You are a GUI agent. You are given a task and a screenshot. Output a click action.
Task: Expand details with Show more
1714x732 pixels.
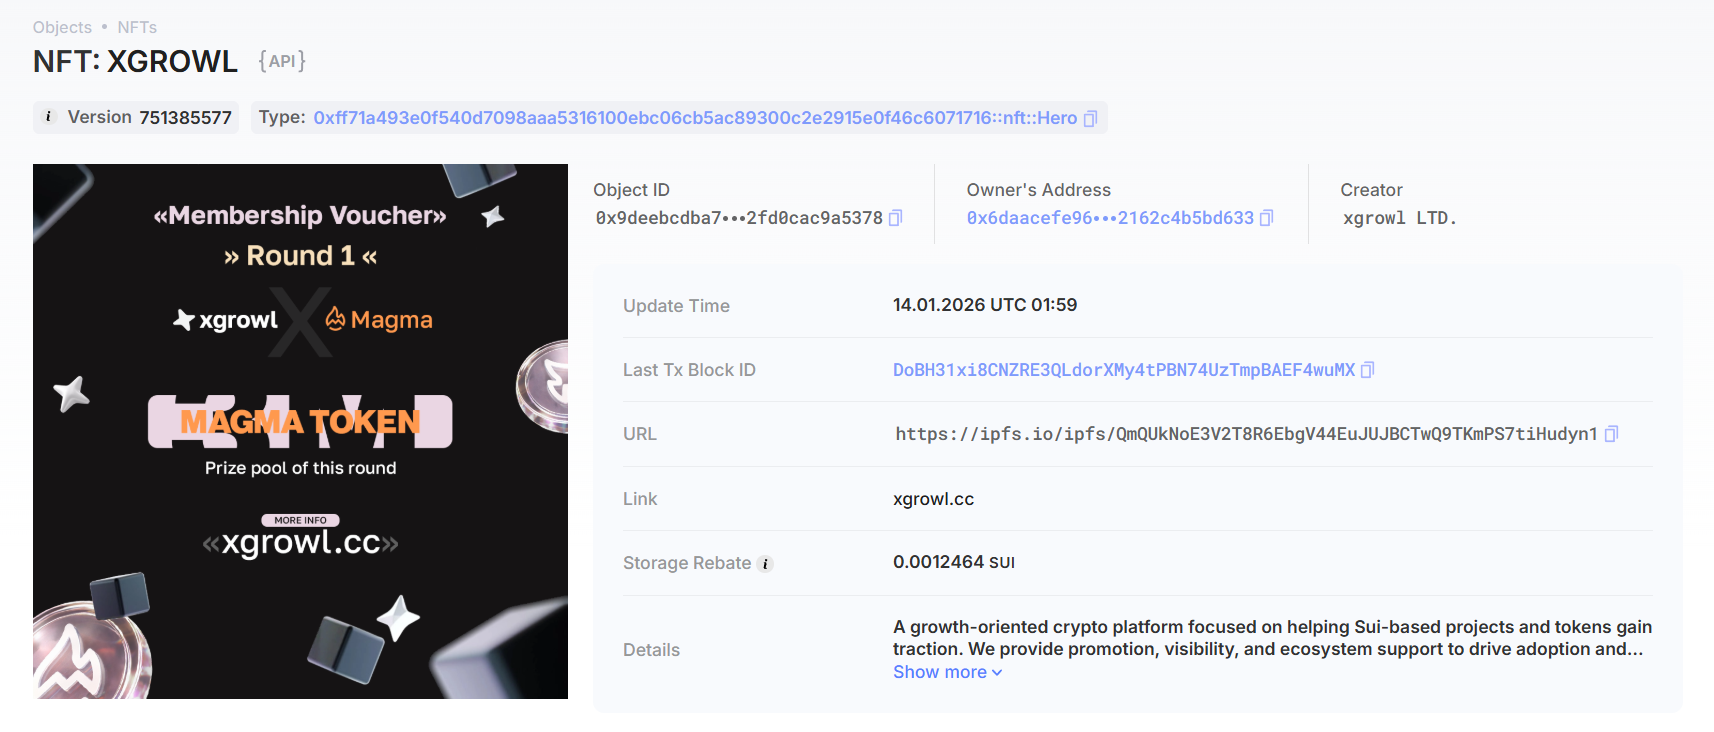click(947, 672)
